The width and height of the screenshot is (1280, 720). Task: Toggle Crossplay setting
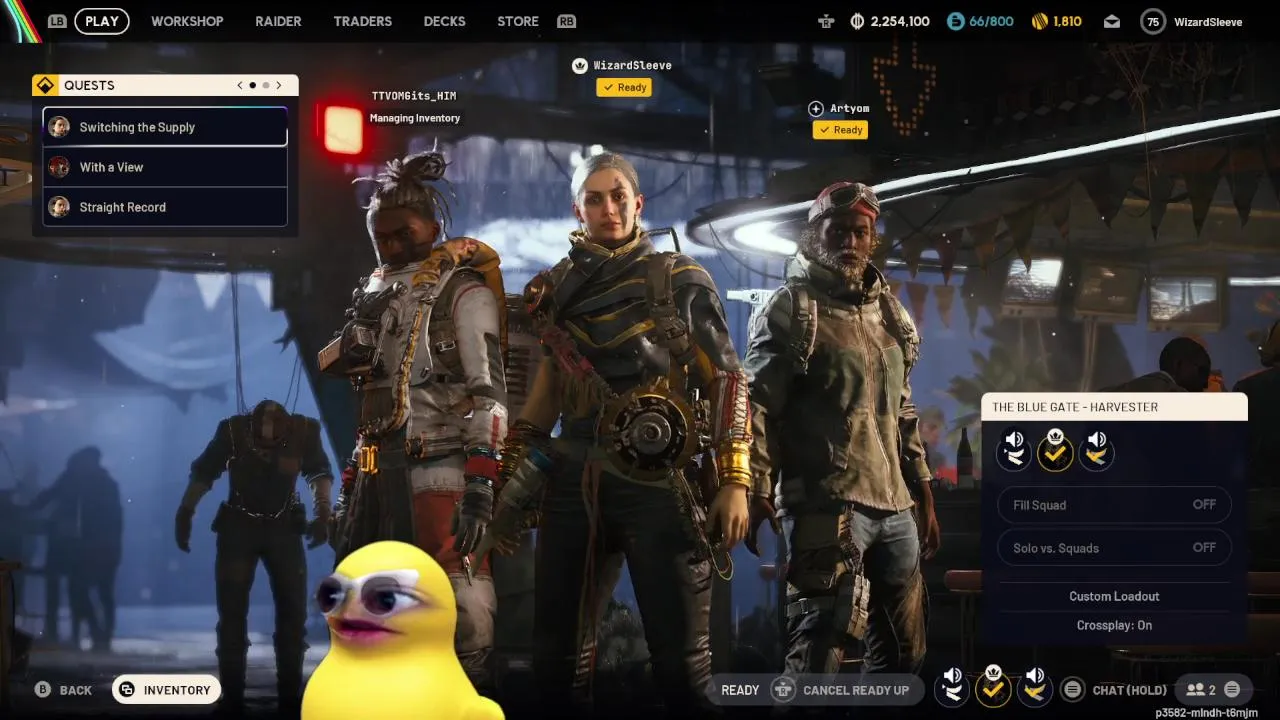[1114, 625]
